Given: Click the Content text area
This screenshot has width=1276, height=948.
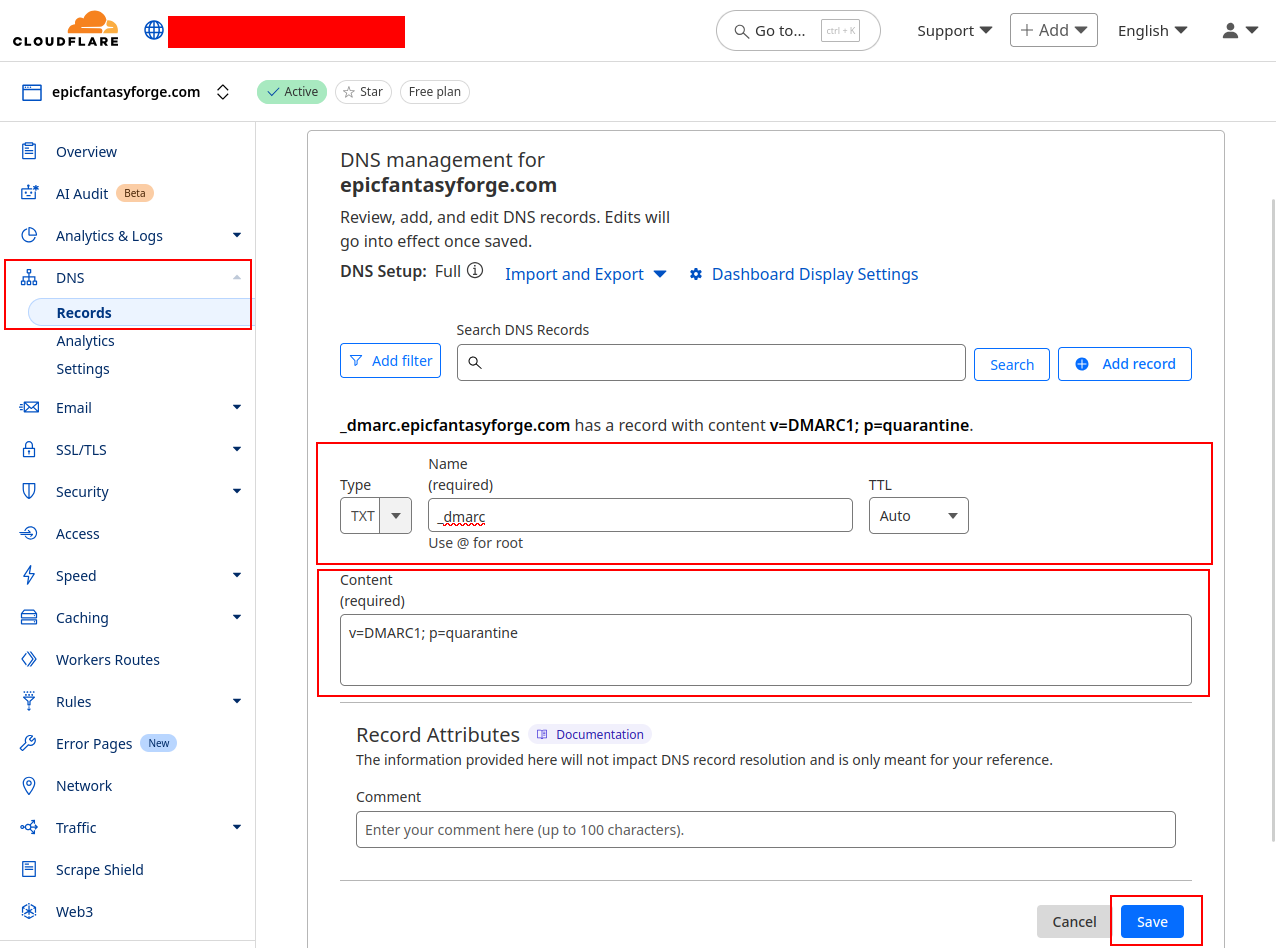Looking at the screenshot, I should click(x=766, y=650).
